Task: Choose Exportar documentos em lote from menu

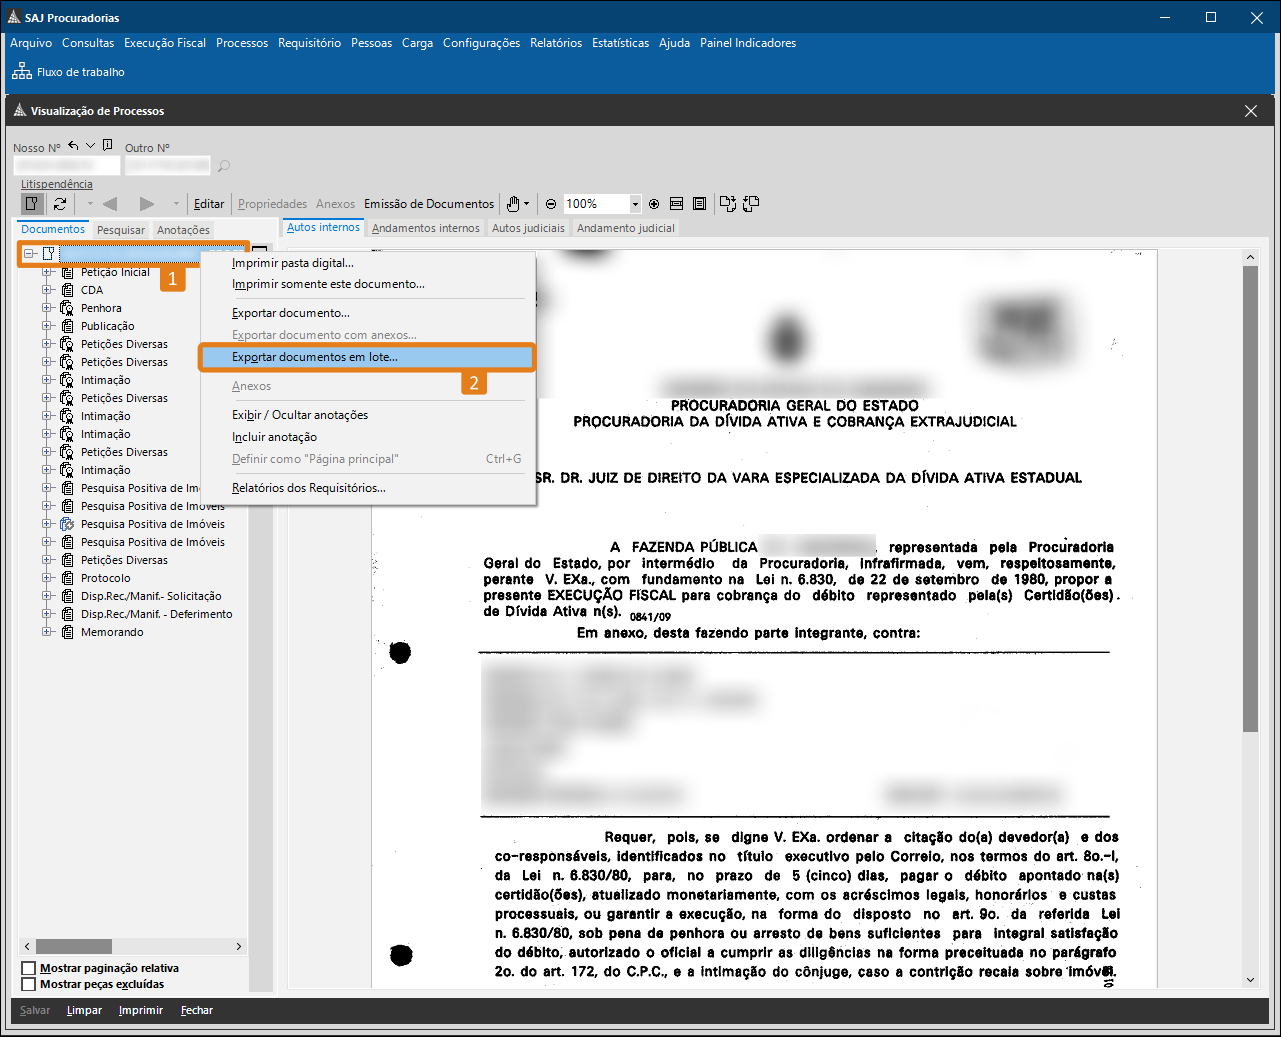Action: click(315, 357)
